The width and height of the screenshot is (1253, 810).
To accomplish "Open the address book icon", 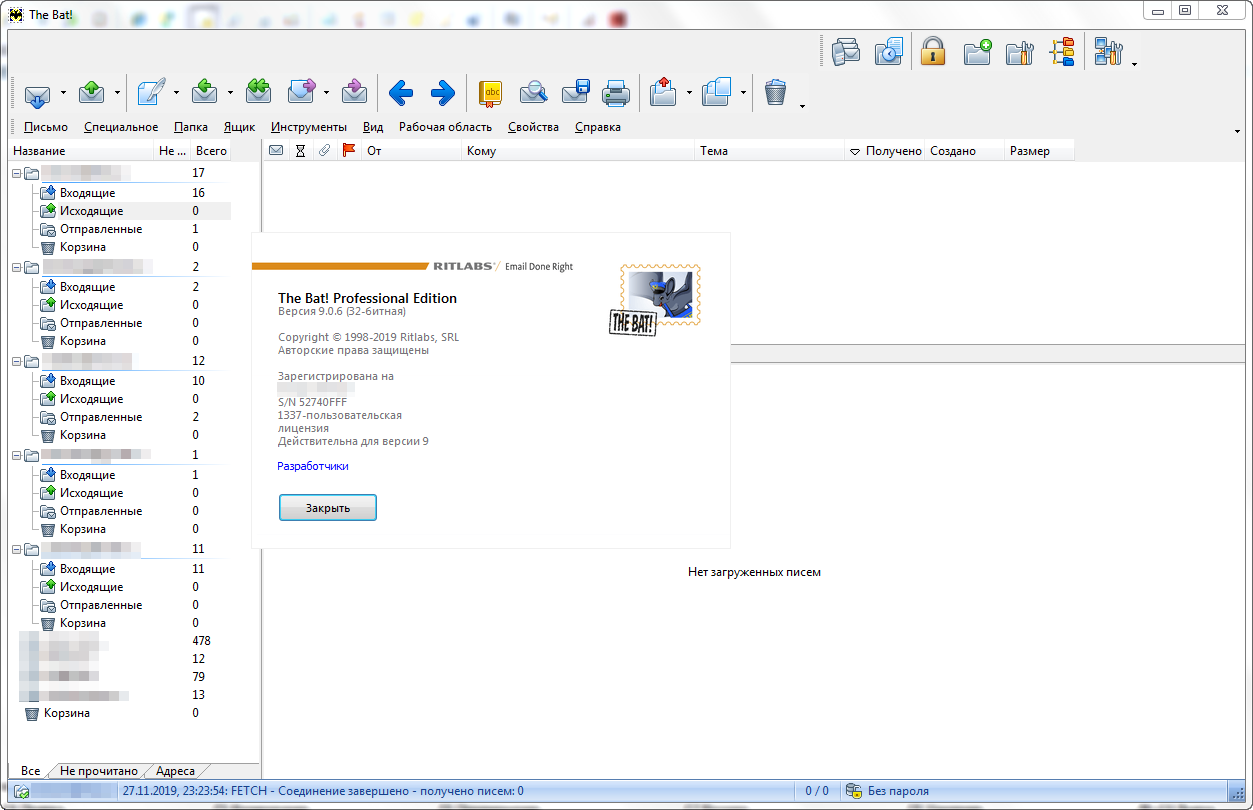I will (x=491, y=93).
